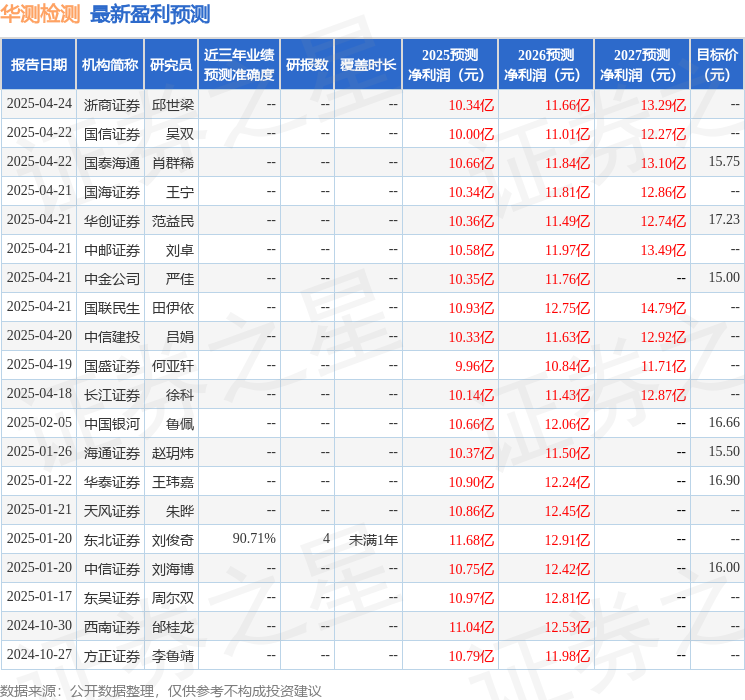Click the 研究员 column header
745x700 pixels.
click(171, 64)
